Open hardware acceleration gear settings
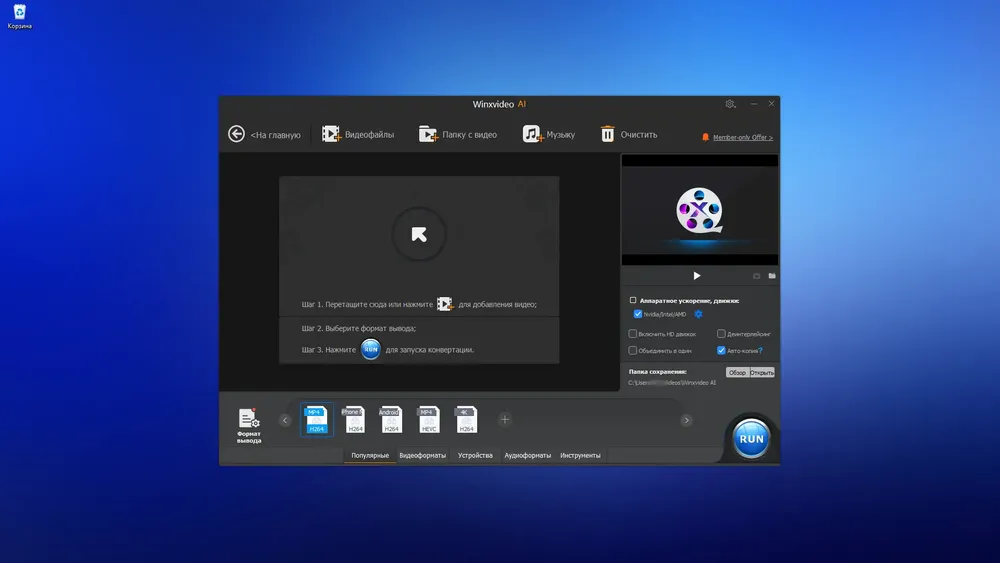Viewport: 1000px width, 563px height. (x=698, y=314)
